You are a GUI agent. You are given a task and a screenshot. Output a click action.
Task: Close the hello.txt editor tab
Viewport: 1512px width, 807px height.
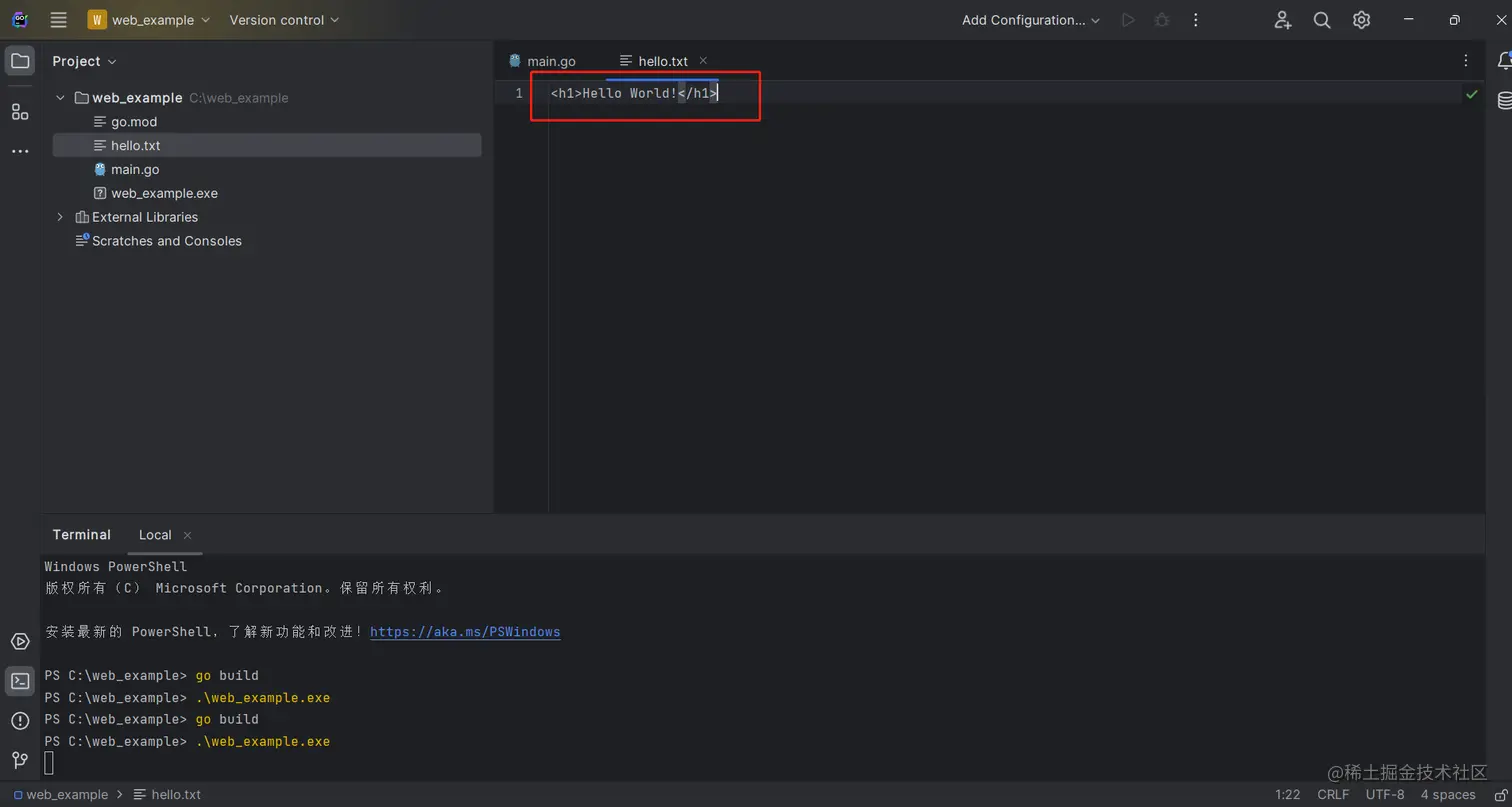(703, 61)
